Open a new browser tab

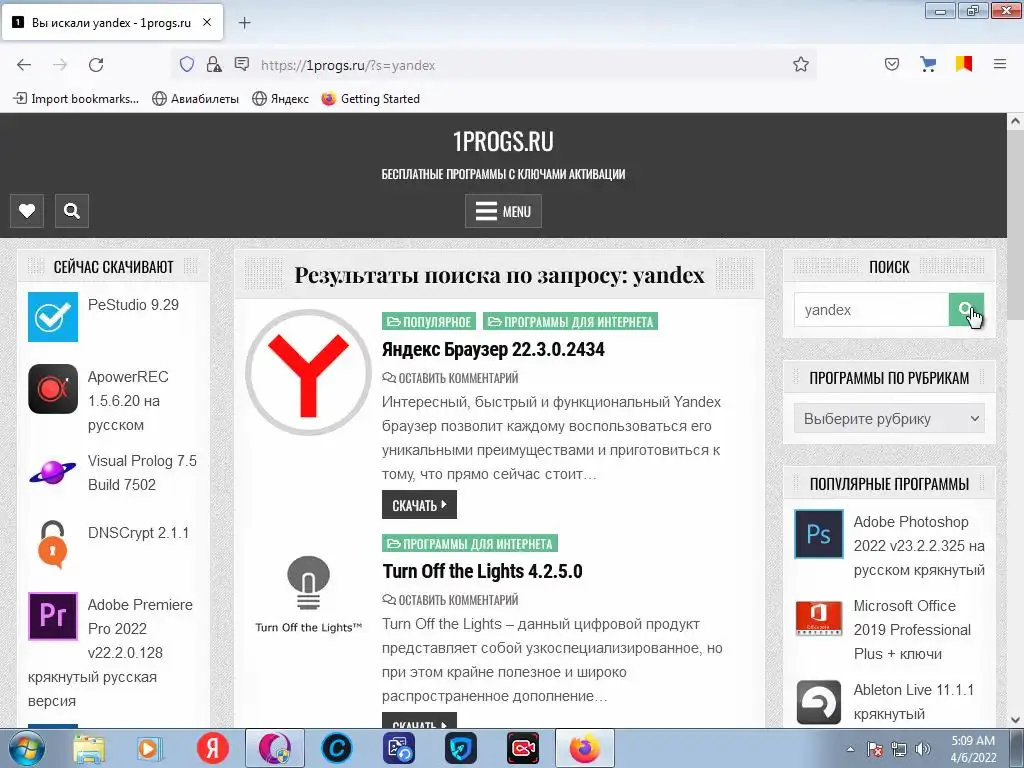(x=244, y=23)
